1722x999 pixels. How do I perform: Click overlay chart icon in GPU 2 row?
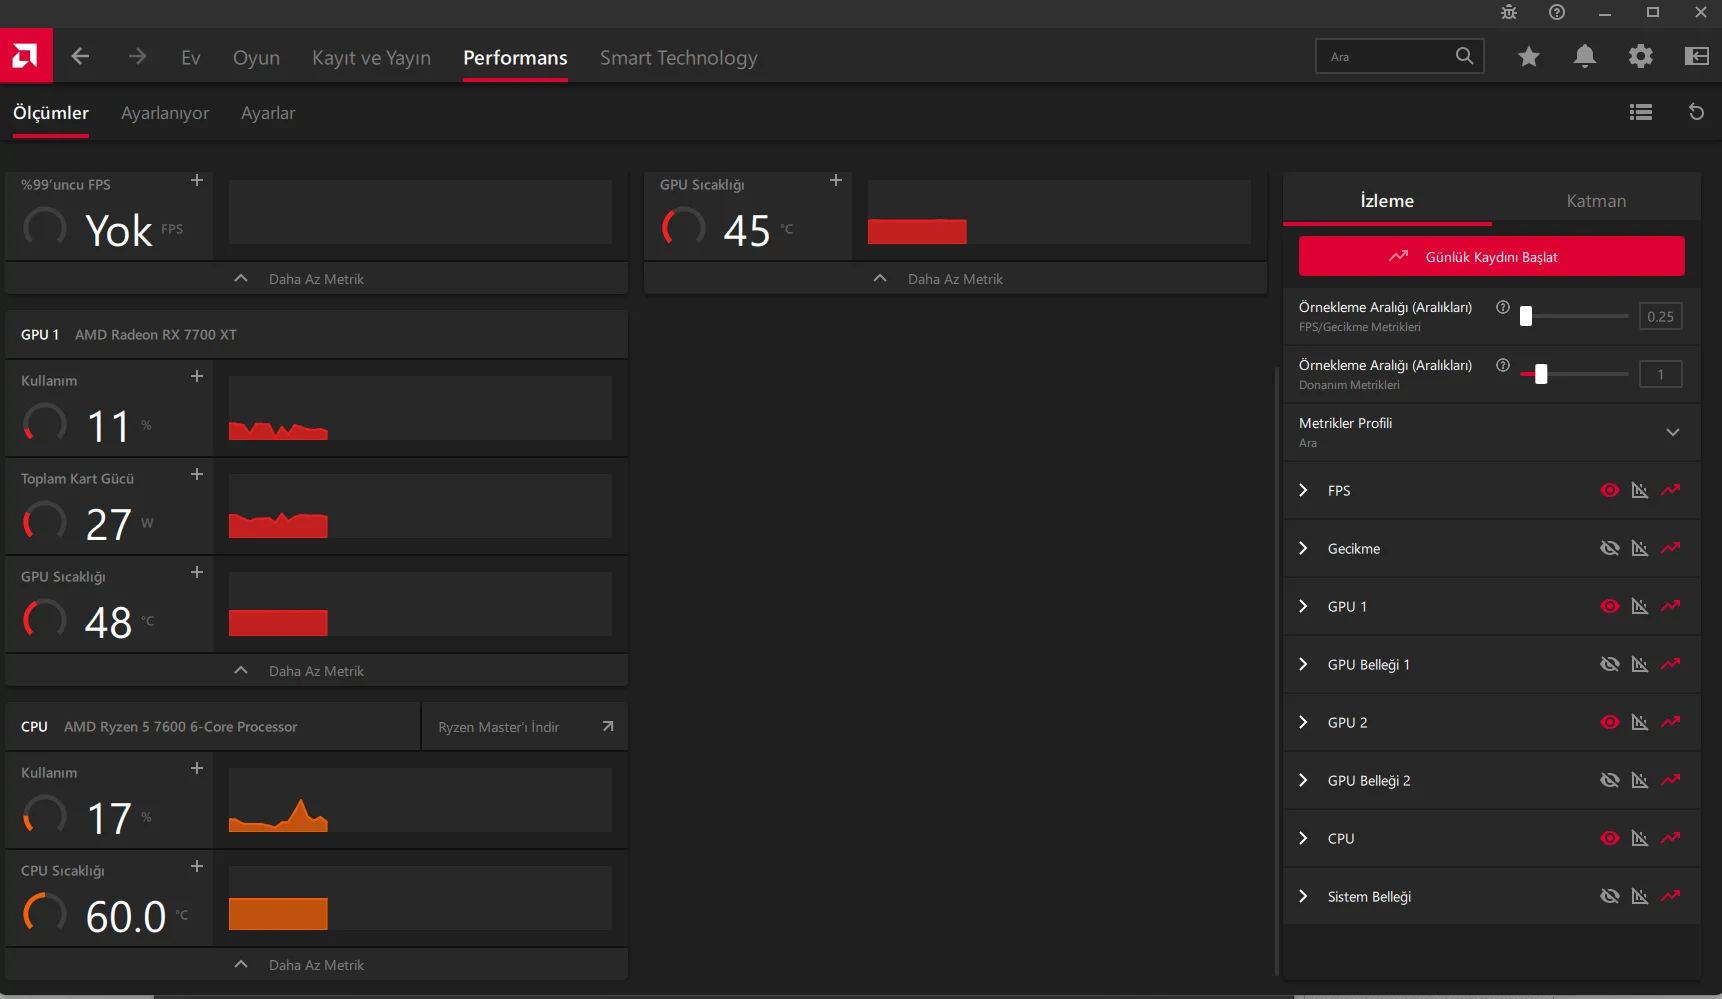tap(1640, 722)
